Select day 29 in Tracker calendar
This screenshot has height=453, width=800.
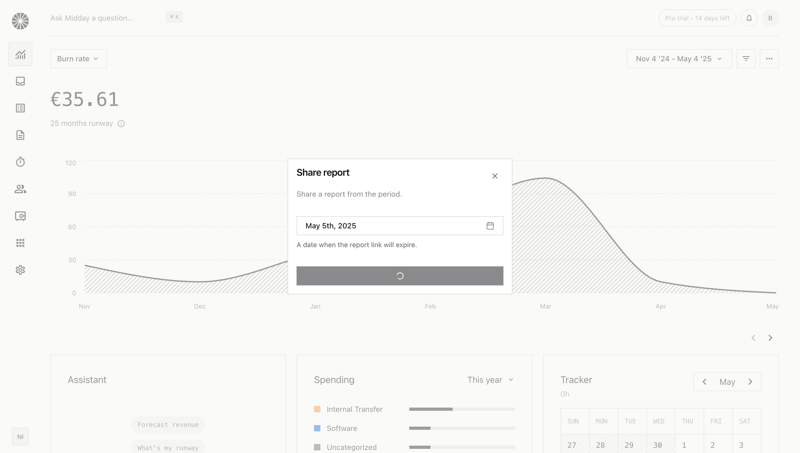pyautogui.click(x=632, y=444)
